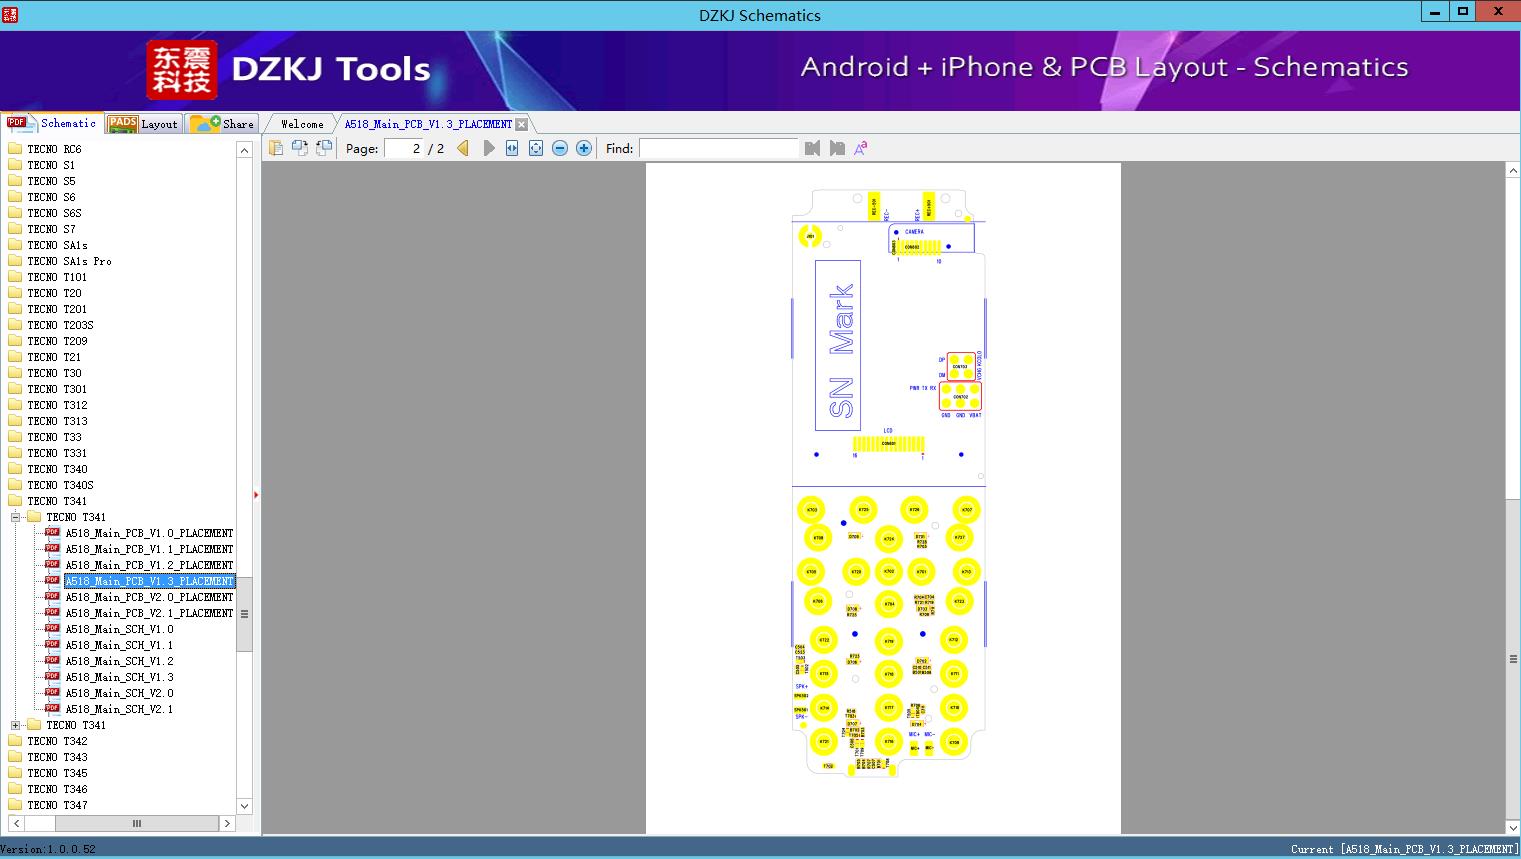Open A518_Main_PCB_V1.1_PLACEMENT file
1521x859 pixels.
click(149, 549)
